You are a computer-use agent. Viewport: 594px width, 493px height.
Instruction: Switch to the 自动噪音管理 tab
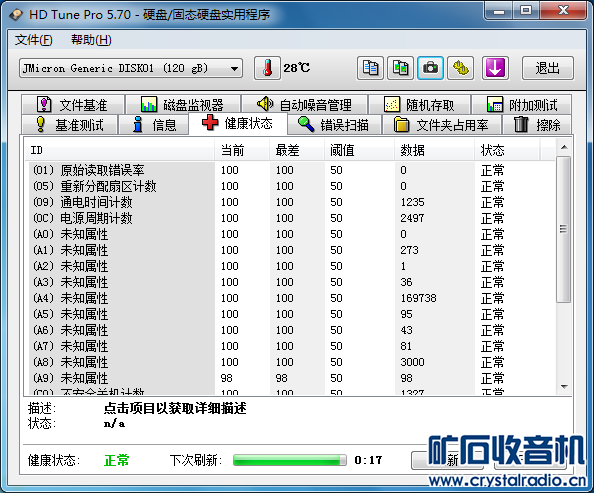pyautogui.click(x=305, y=105)
